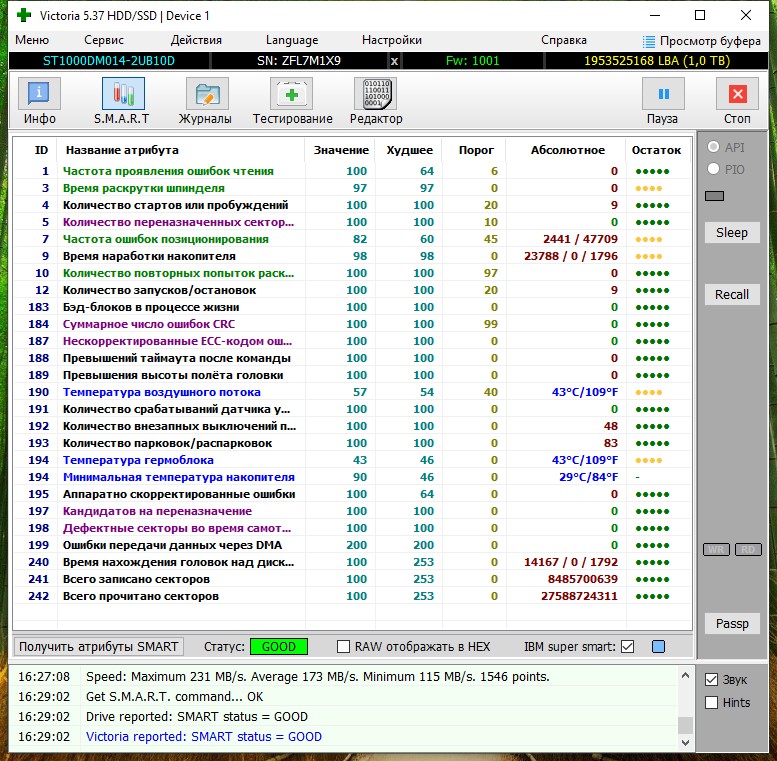The height and width of the screenshot is (761, 777).
Task: Click the model name ST1000DM014-2UB10D
Action: [x=109, y=61]
